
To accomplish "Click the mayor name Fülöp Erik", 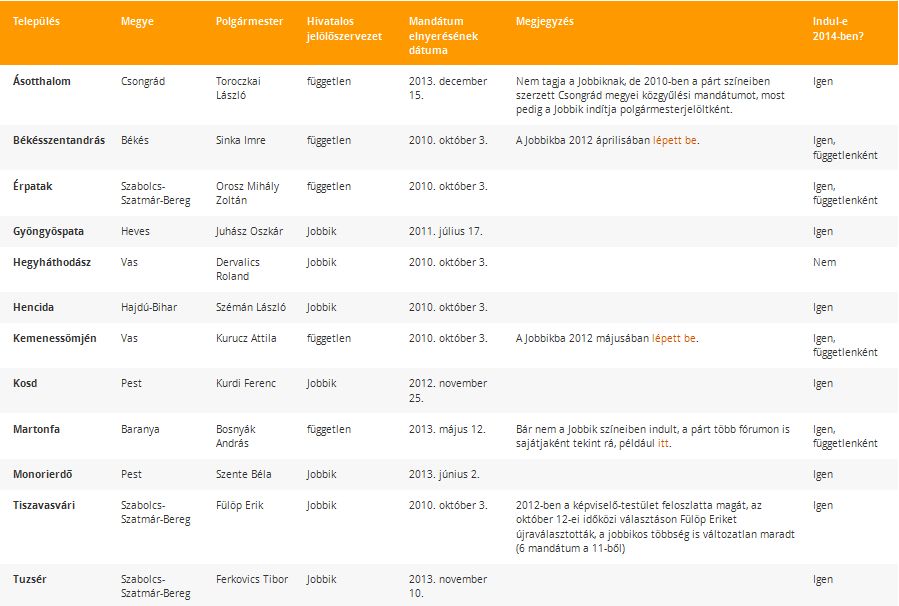I will 240,506.
